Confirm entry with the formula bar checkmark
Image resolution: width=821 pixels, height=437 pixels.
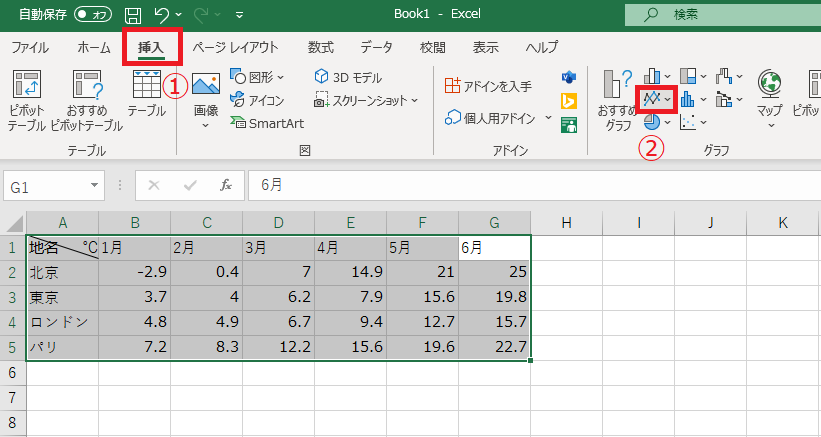click(x=190, y=185)
